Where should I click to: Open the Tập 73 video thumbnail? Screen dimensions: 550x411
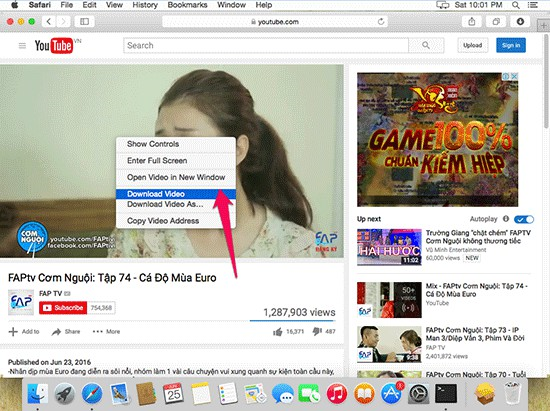[x=389, y=344]
